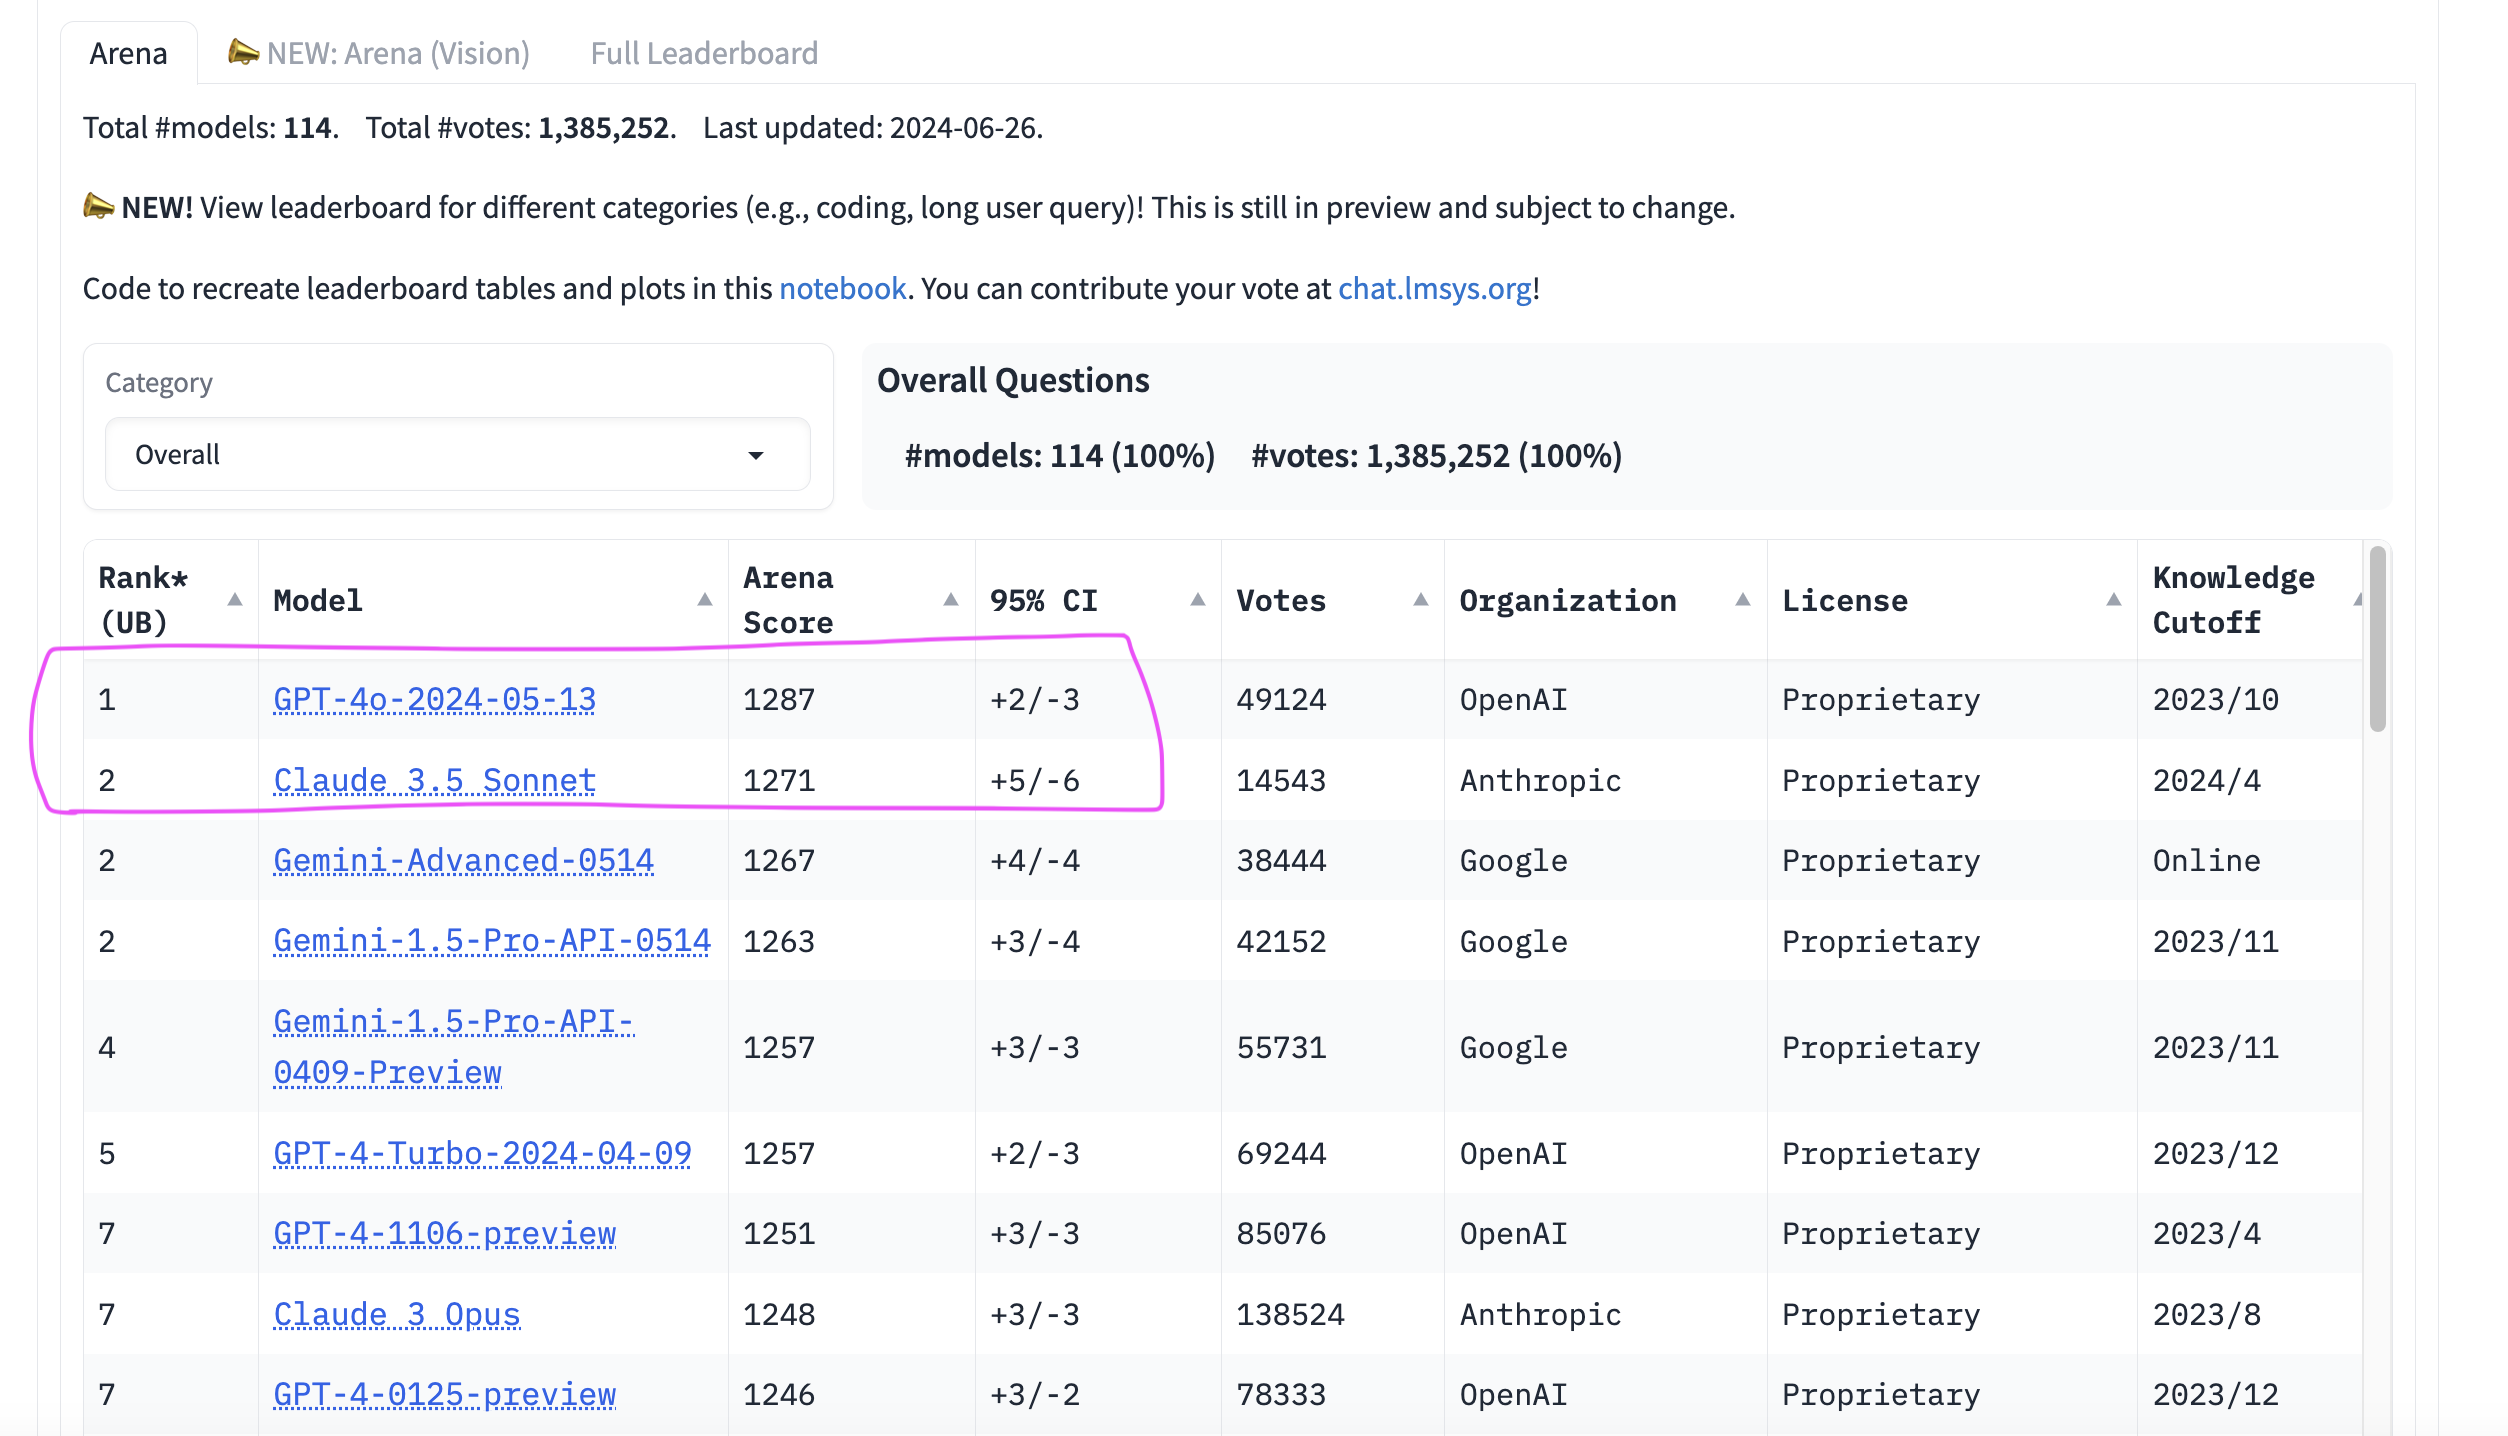Sort by Arena Score column arrow
2508x1436 pixels.
[951, 600]
